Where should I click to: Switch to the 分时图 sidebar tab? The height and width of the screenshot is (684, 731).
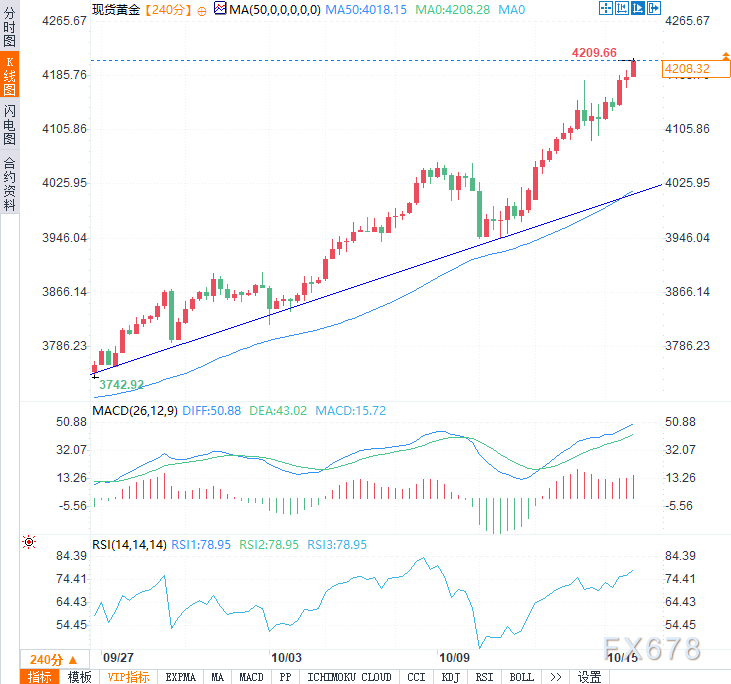9,29
